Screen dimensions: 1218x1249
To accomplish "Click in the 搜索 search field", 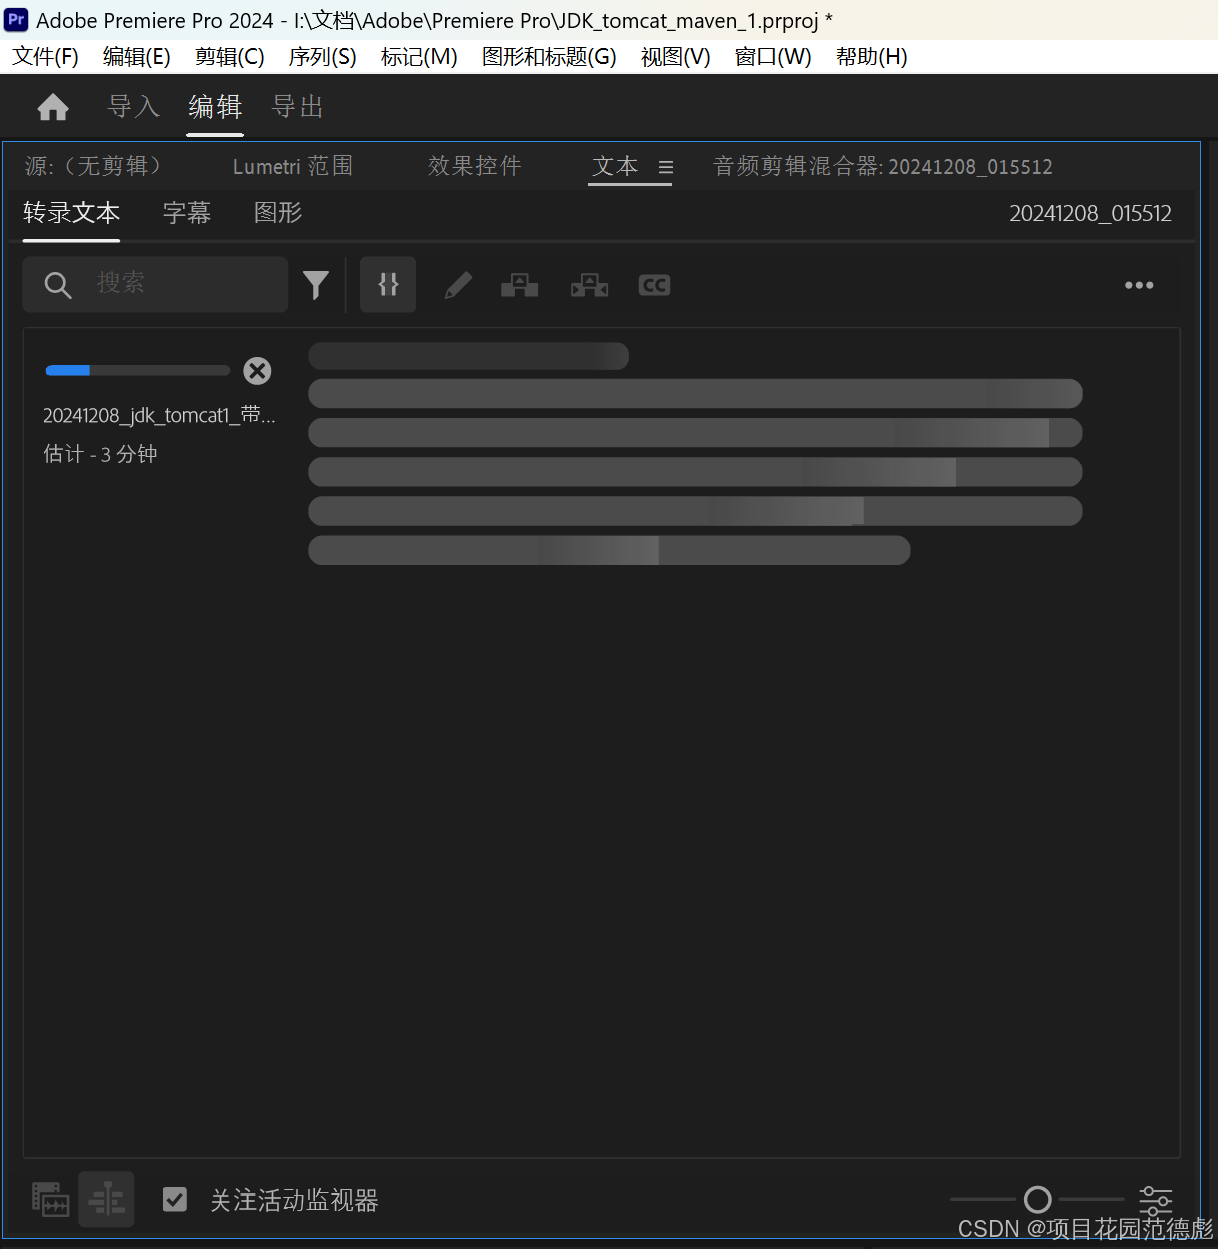I will pos(155,284).
